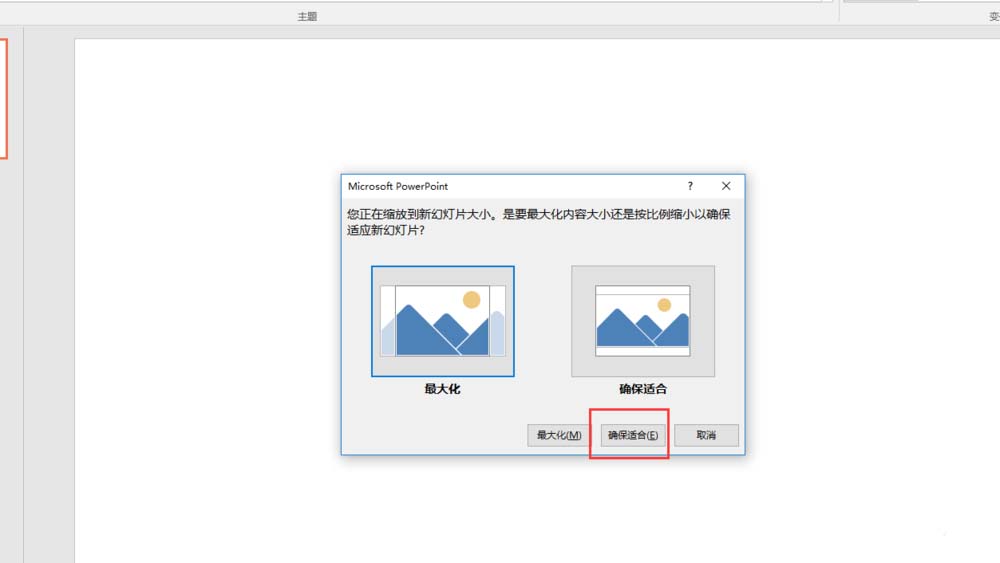Click the 确保适合(E) button

coord(633,435)
